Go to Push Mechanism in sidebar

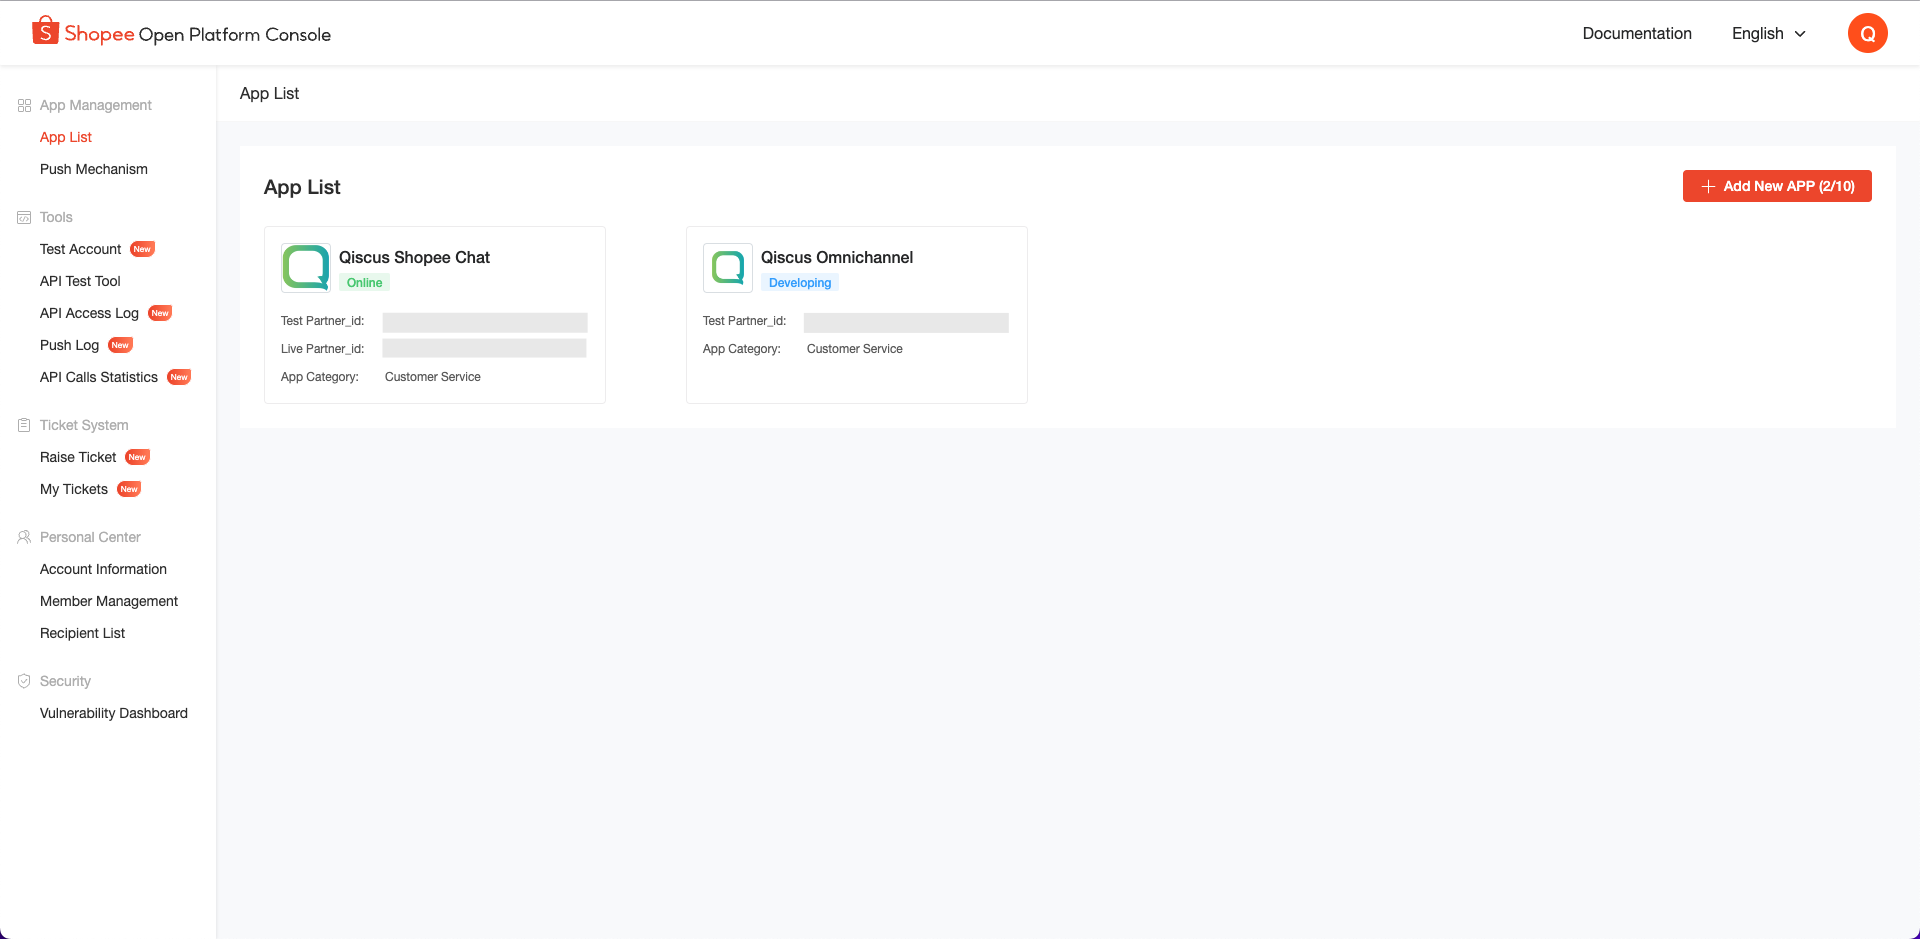click(x=94, y=169)
